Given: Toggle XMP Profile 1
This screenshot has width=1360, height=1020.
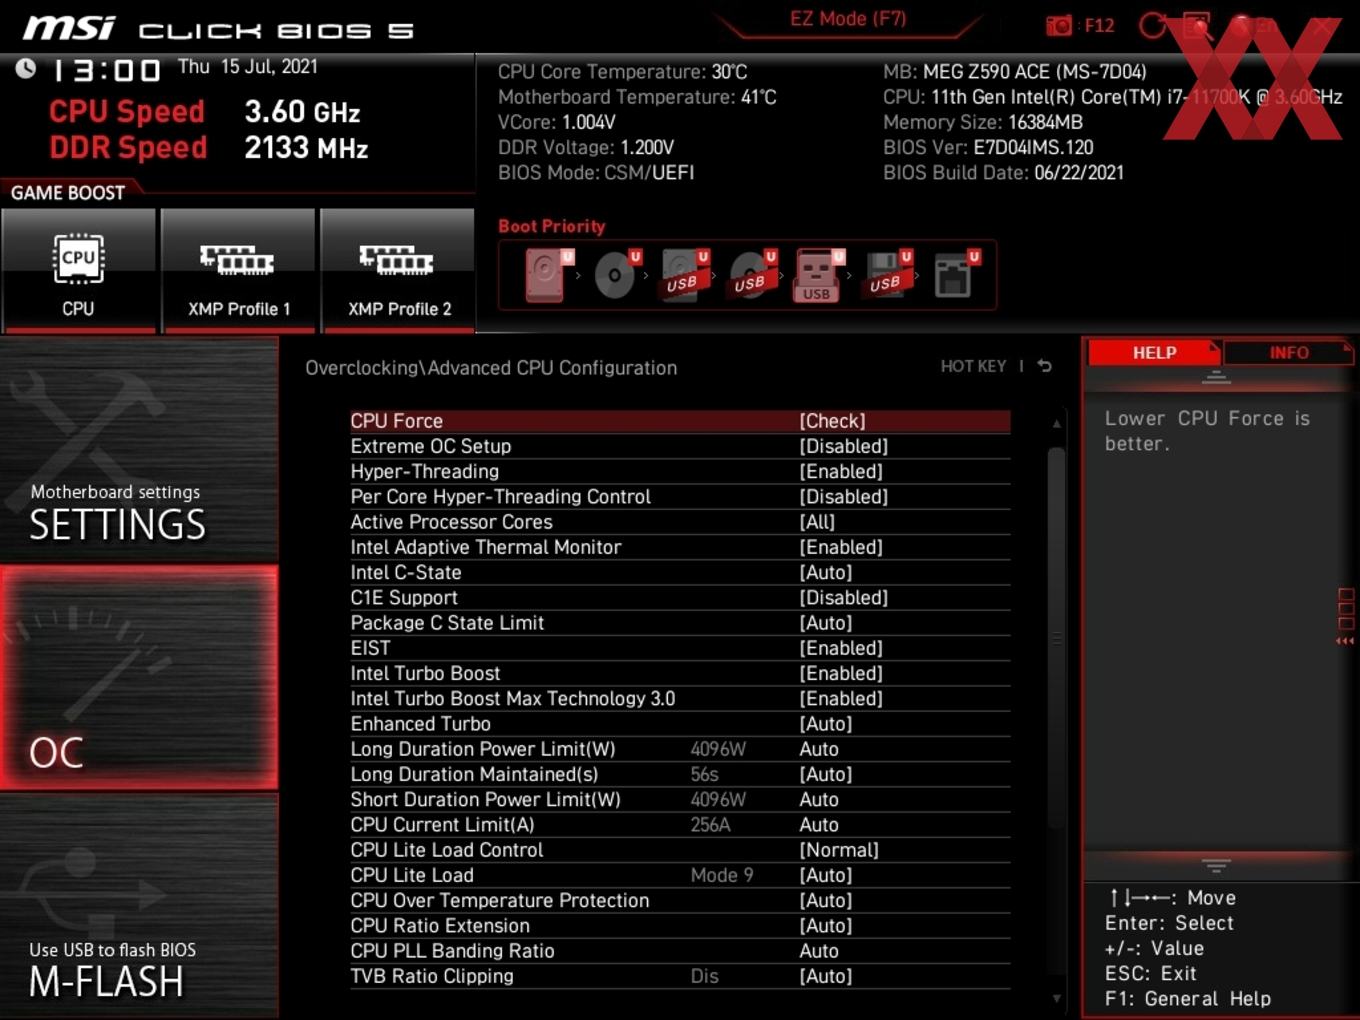Looking at the screenshot, I should click(x=238, y=269).
